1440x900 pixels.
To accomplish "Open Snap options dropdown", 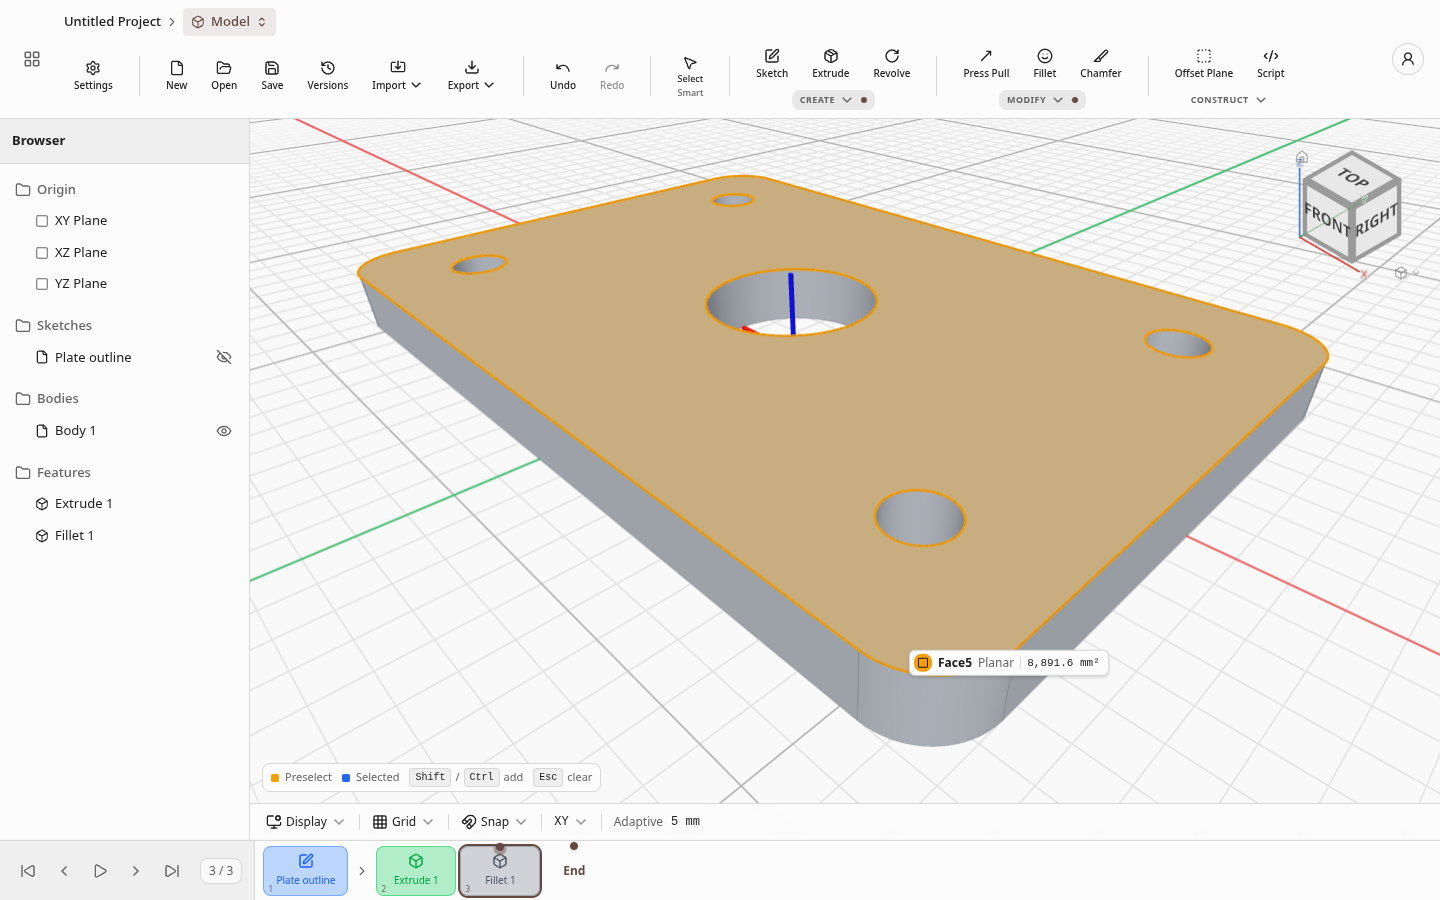I will tap(494, 822).
